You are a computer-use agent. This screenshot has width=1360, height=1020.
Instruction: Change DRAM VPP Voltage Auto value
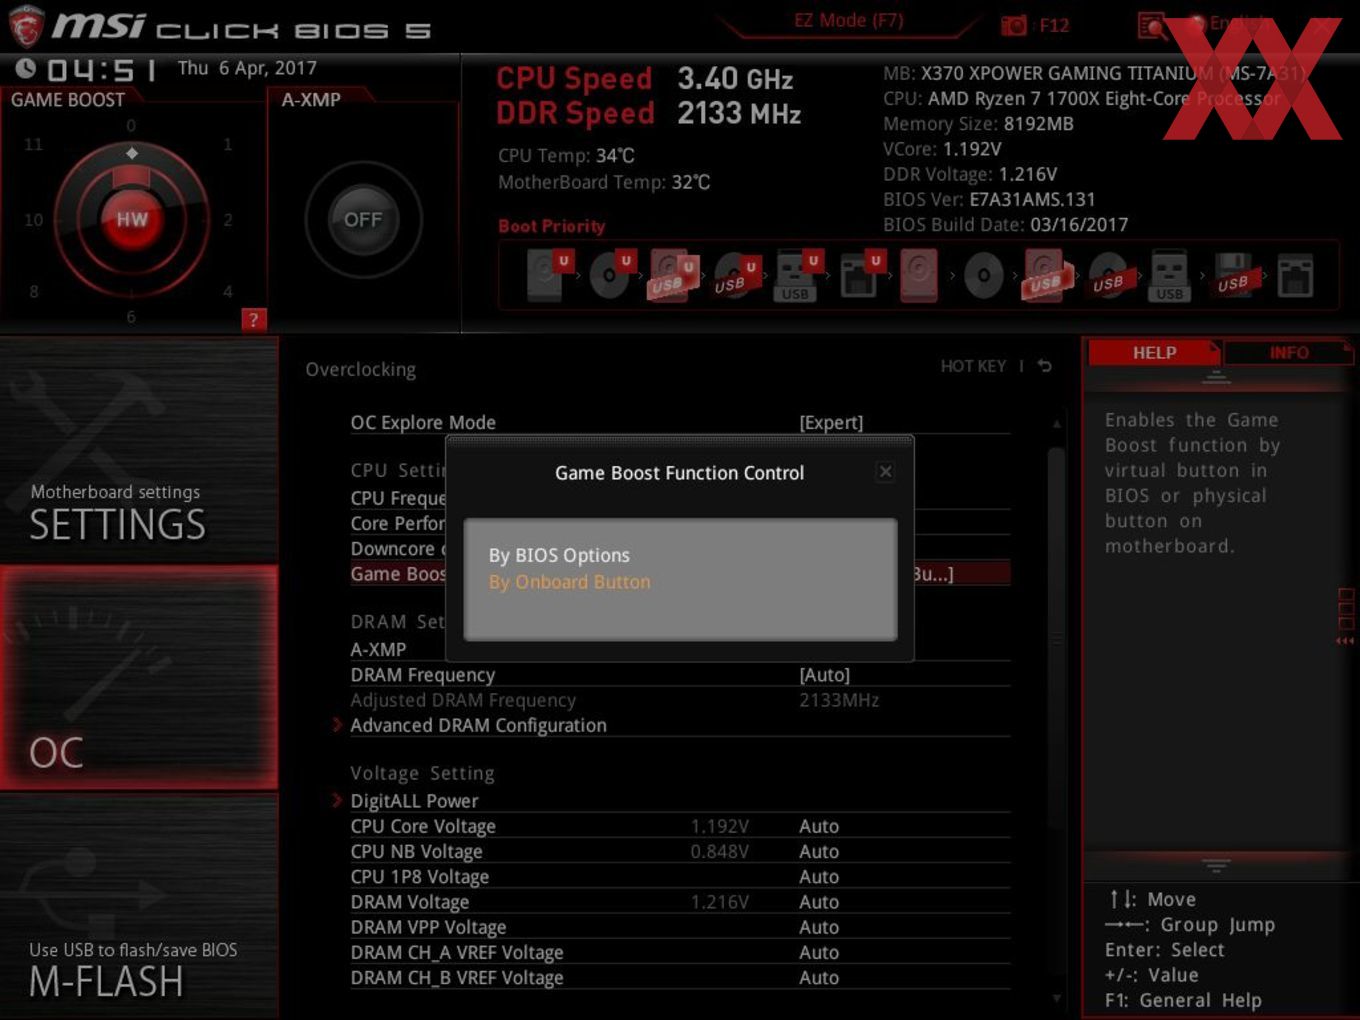[x=819, y=928]
